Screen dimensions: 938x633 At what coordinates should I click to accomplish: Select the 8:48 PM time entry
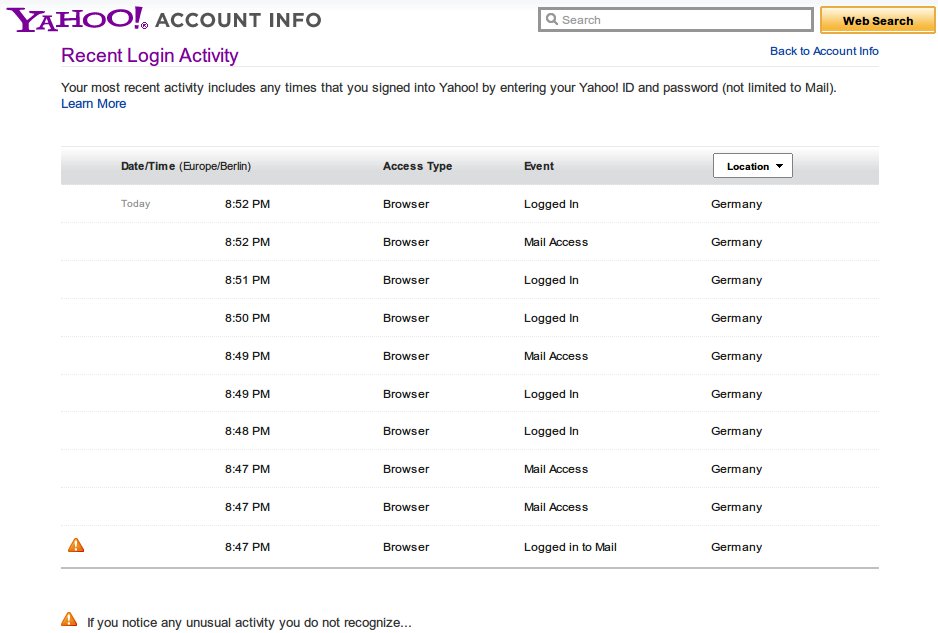(x=247, y=431)
